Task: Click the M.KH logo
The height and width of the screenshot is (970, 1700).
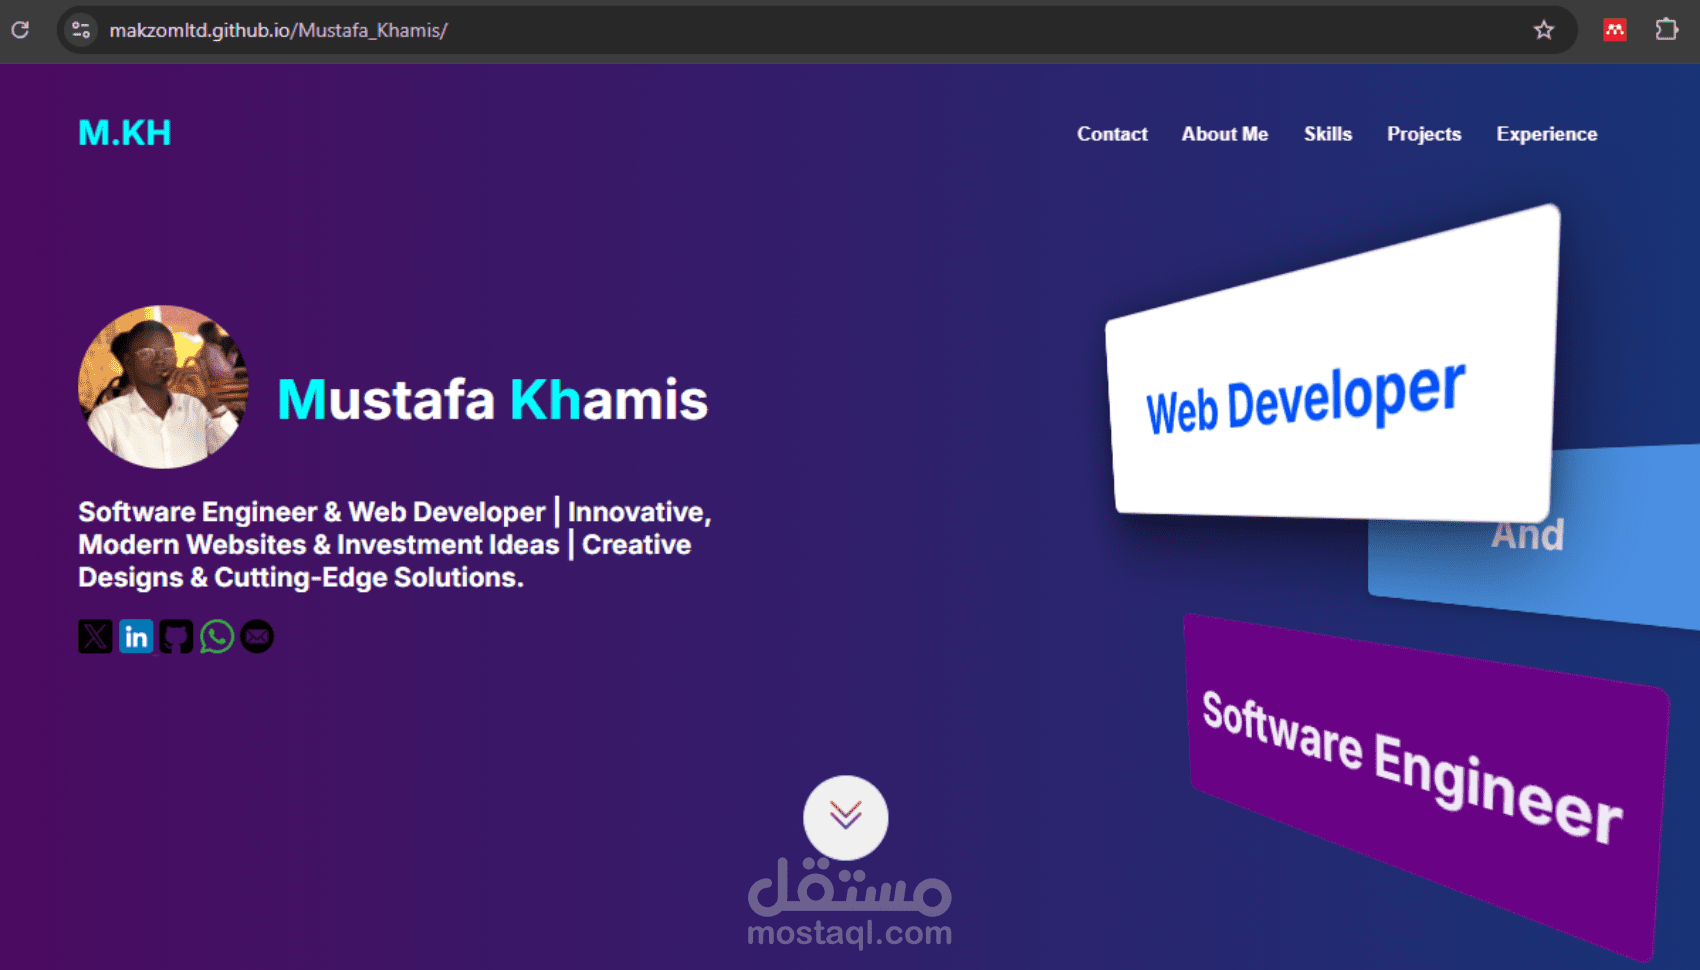Action: tap(124, 131)
